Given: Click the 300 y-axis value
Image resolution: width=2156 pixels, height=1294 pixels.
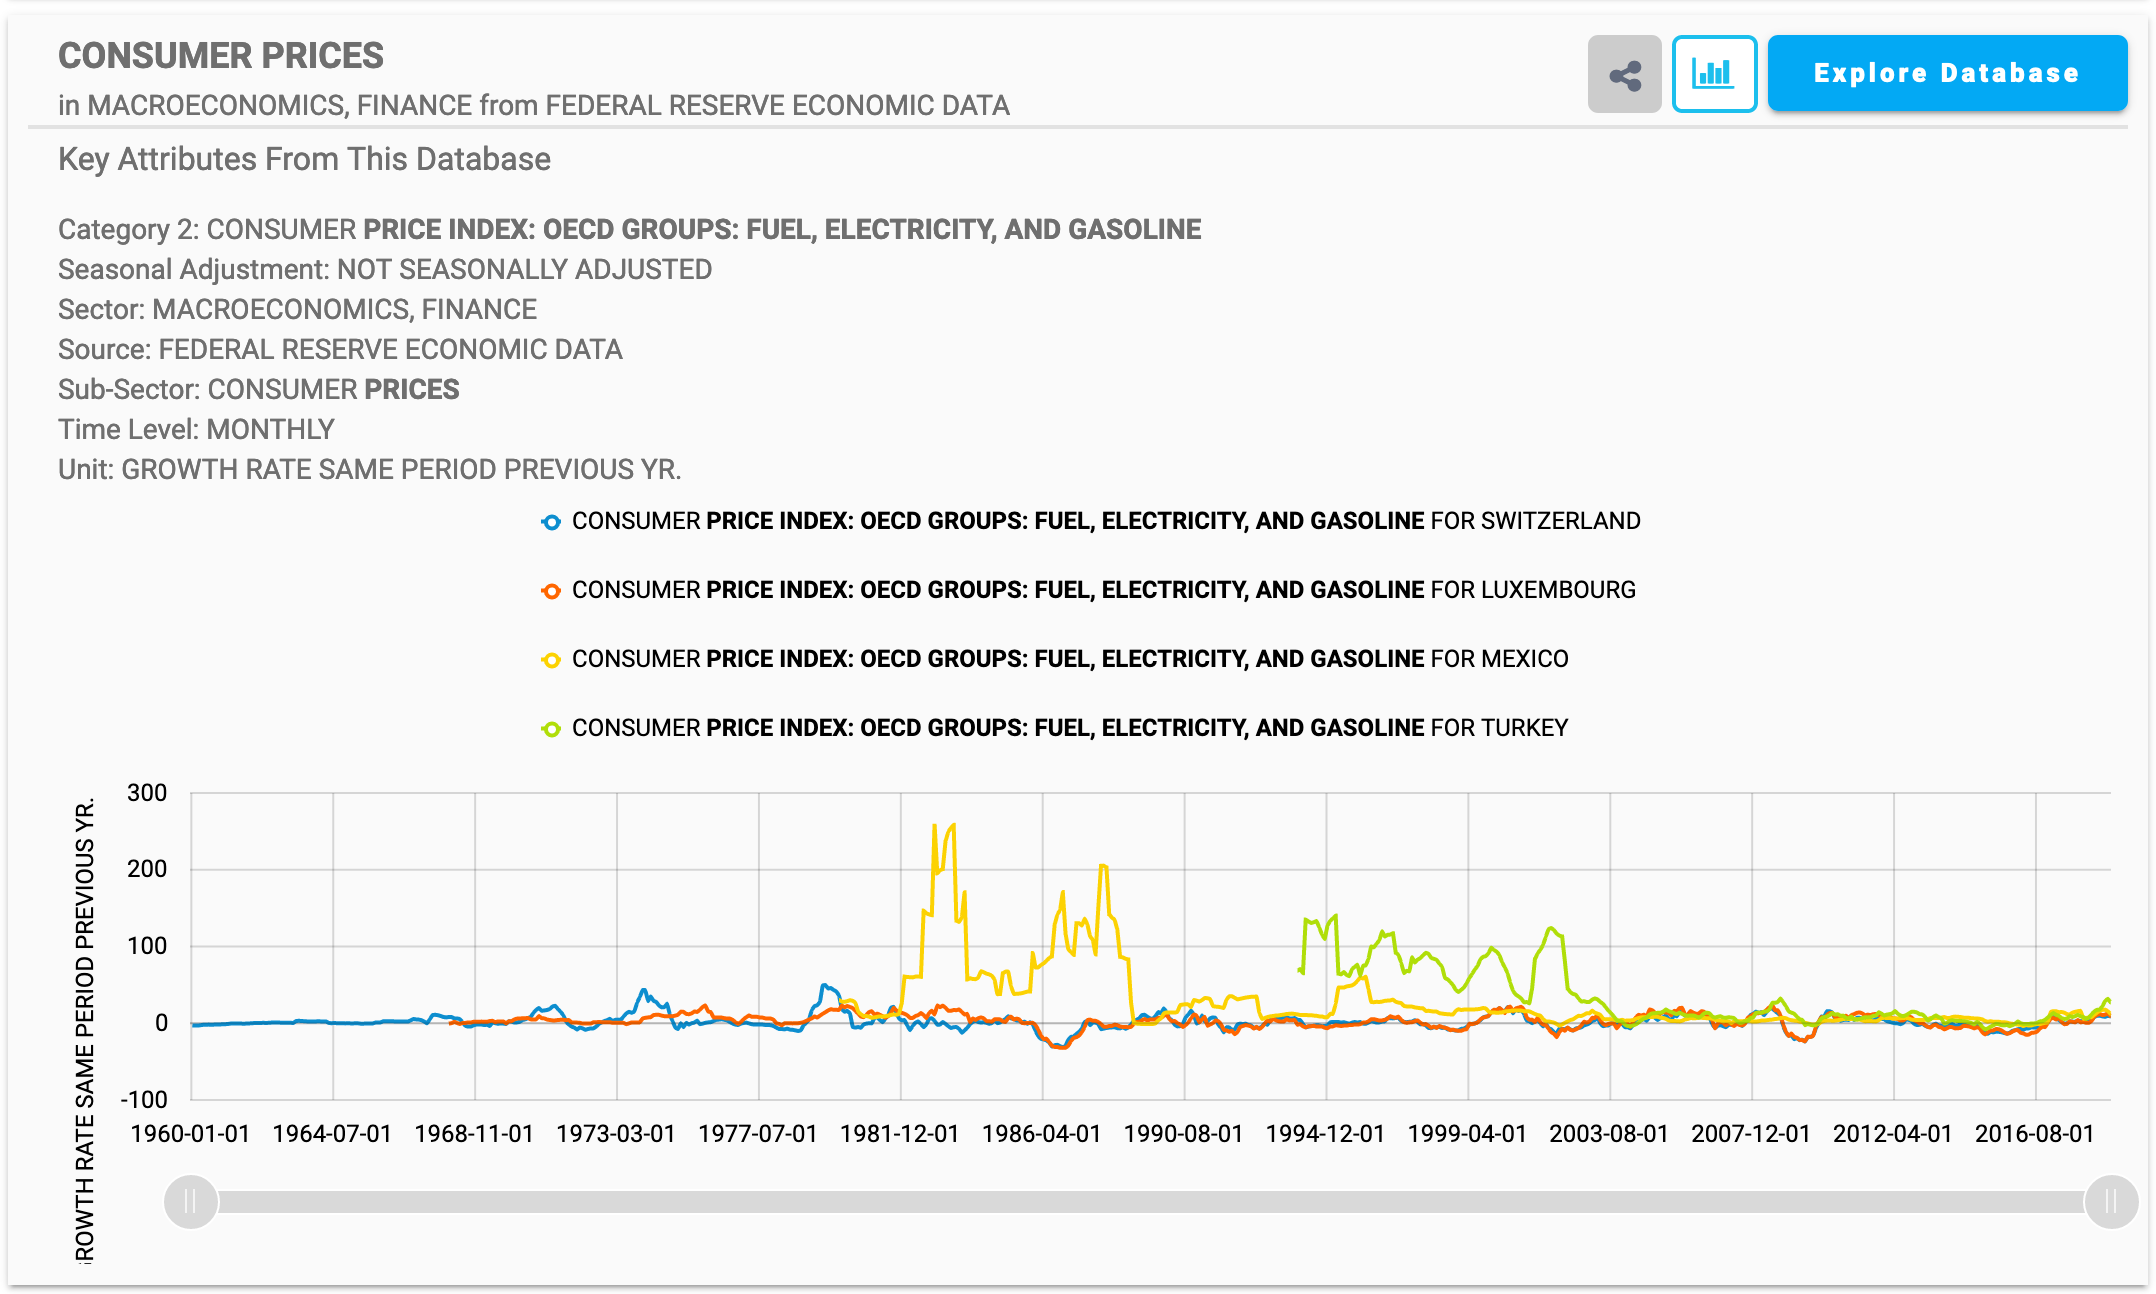Looking at the screenshot, I should click(x=147, y=793).
